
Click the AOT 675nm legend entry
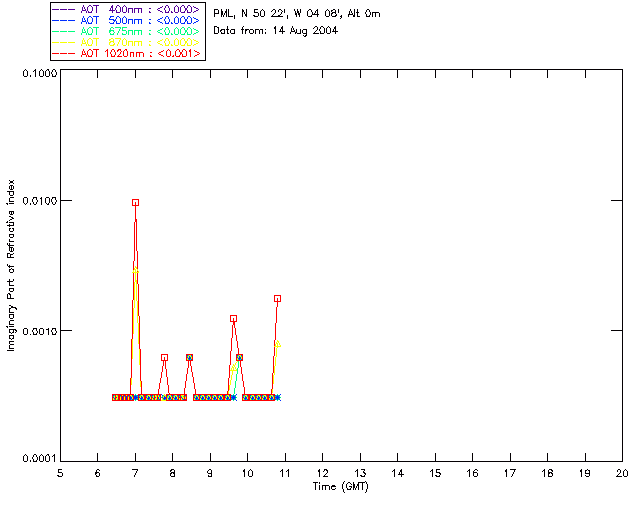coord(127,31)
